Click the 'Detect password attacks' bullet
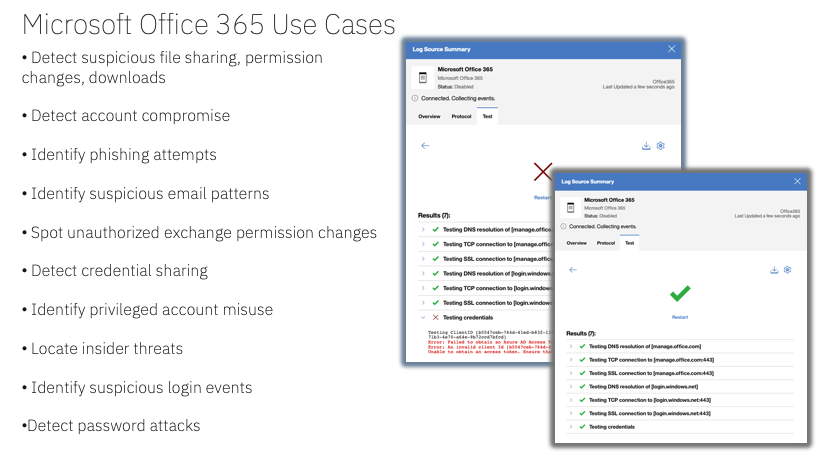 pos(111,425)
